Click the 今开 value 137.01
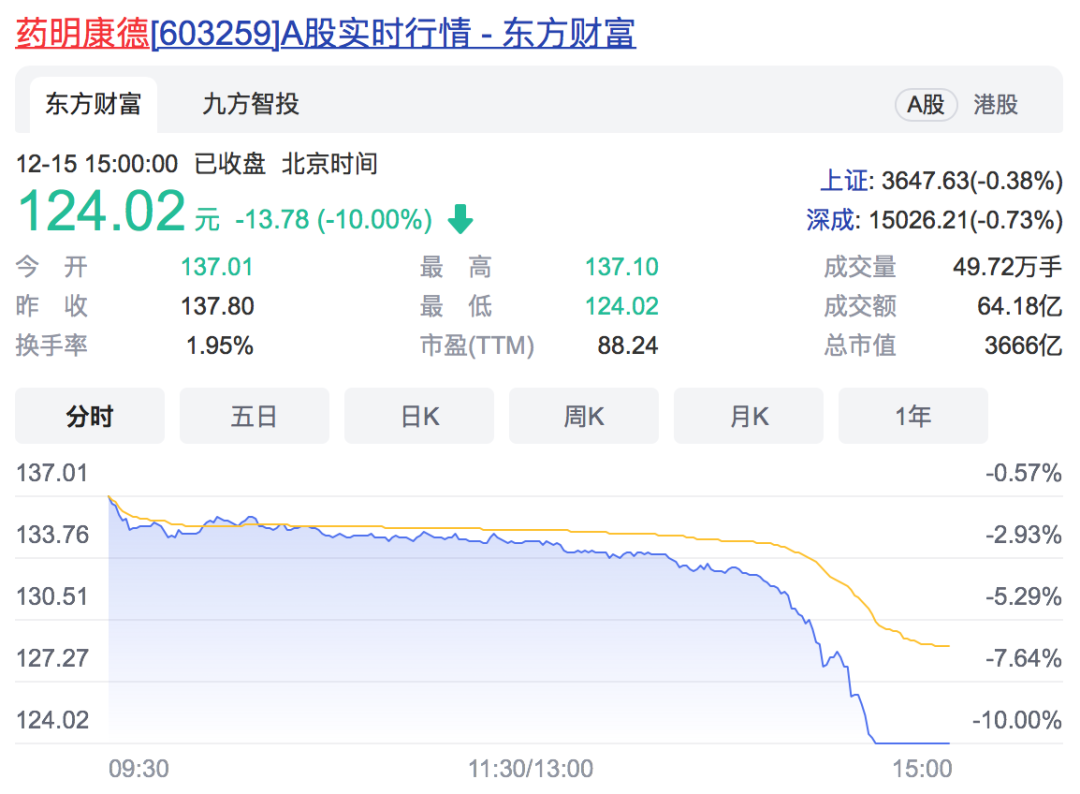Screen dimensions: 1080x794 217,267
